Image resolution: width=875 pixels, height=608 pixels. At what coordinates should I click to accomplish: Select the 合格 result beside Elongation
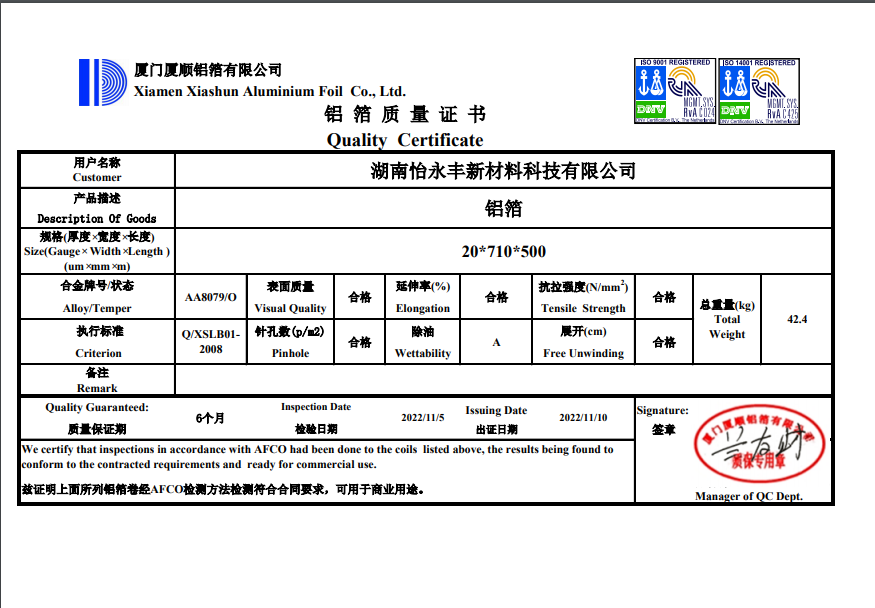pos(496,297)
